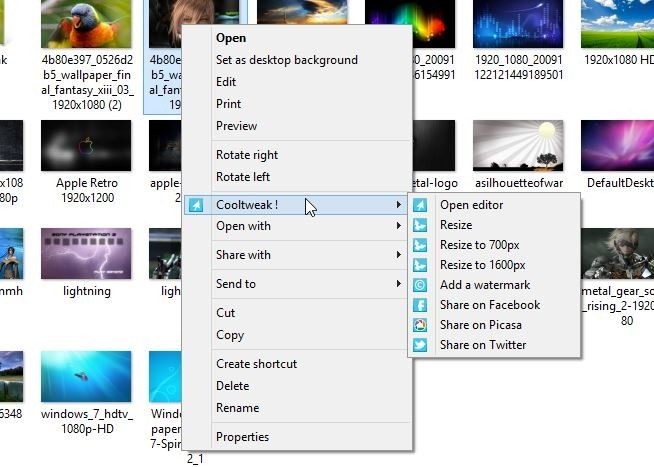Choose Rename in the context menu
Image resolution: width=654 pixels, height=467 pixels.
237,408
